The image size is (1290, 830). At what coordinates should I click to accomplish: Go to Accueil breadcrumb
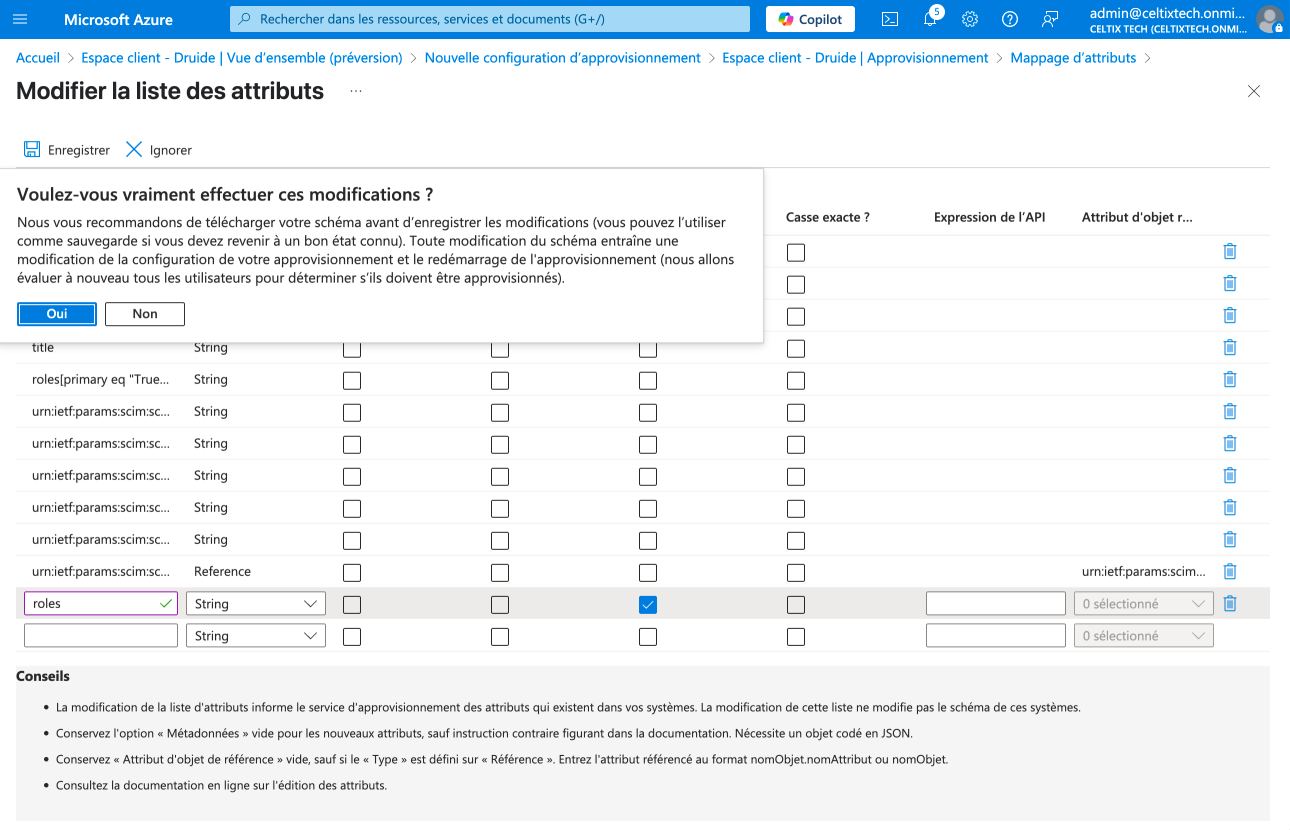coord(38,58)
